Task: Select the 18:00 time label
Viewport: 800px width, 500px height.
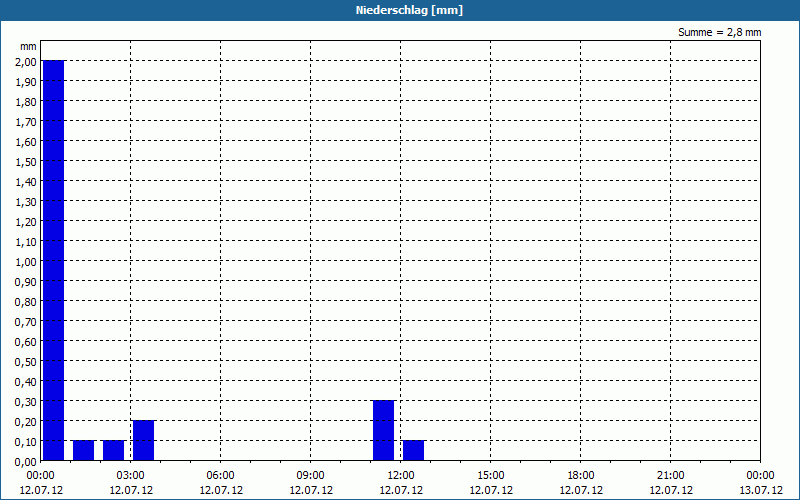Action: tap(581, 476)
